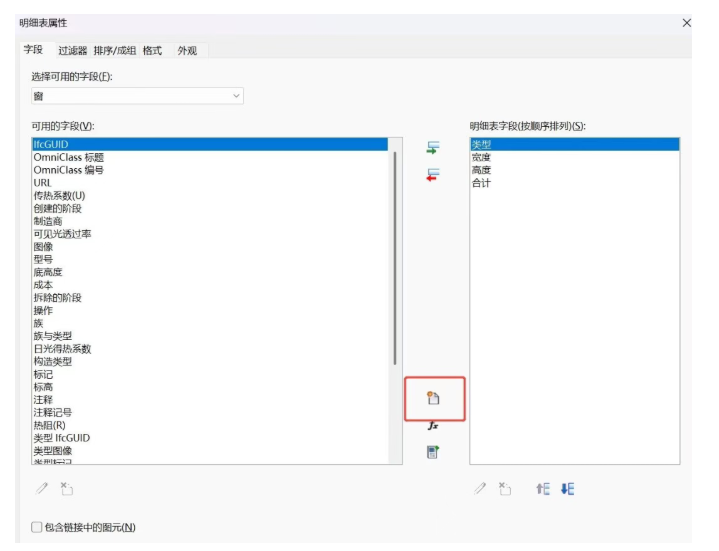The height and width of the screenshot is (551, 719).
Task: Click the available fields list scrollbar
Action: (395, 258)
